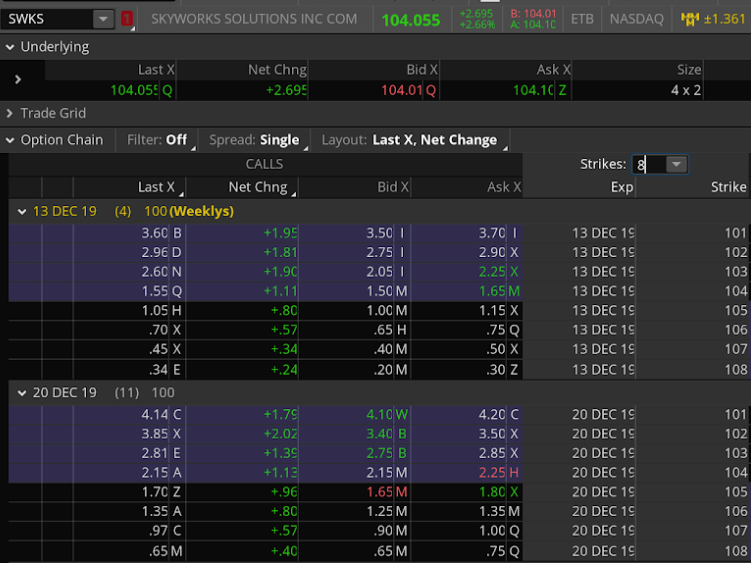Collapse the Option Chain section
This screenshot has width=751, height=563.
(x=10, y=140)
